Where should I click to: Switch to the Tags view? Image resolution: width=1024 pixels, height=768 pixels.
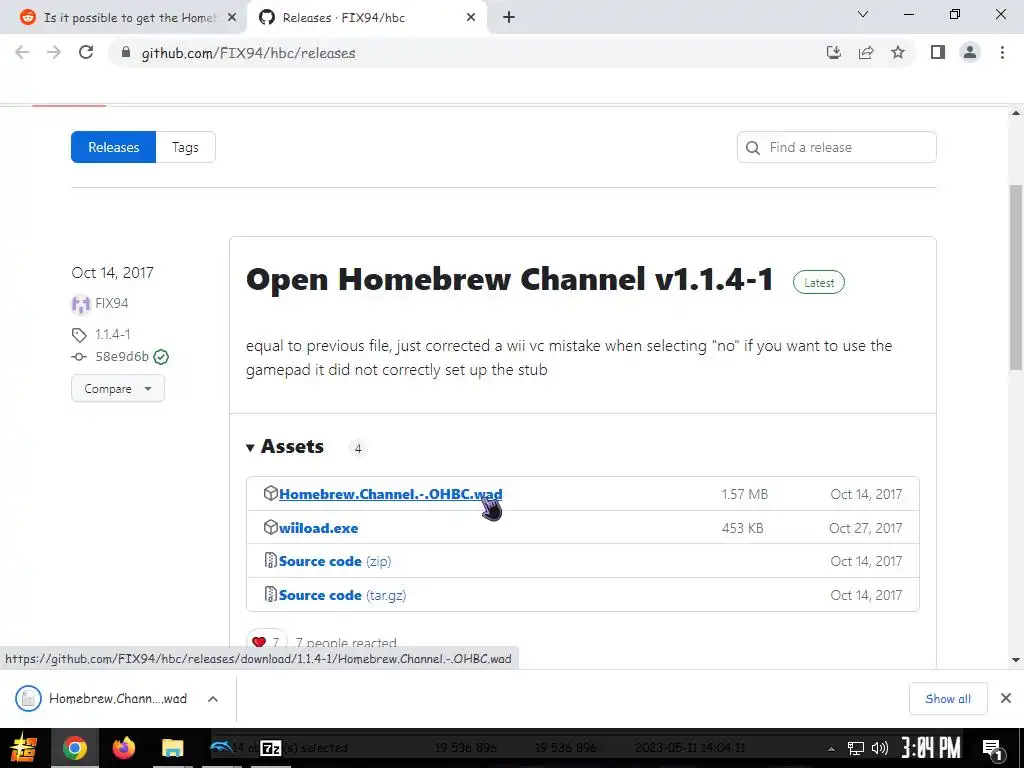point(185,147)
